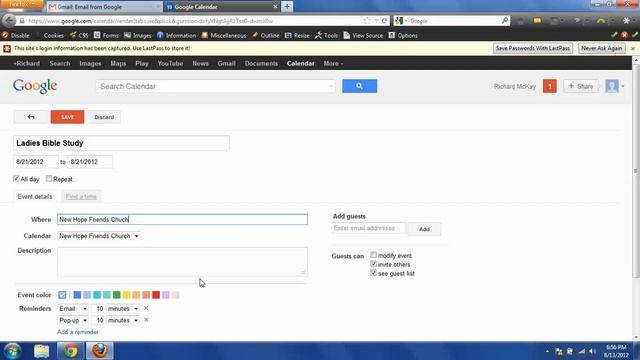
Task: Click the browser back navigation arrow
Action: click(x=9, y=20)
